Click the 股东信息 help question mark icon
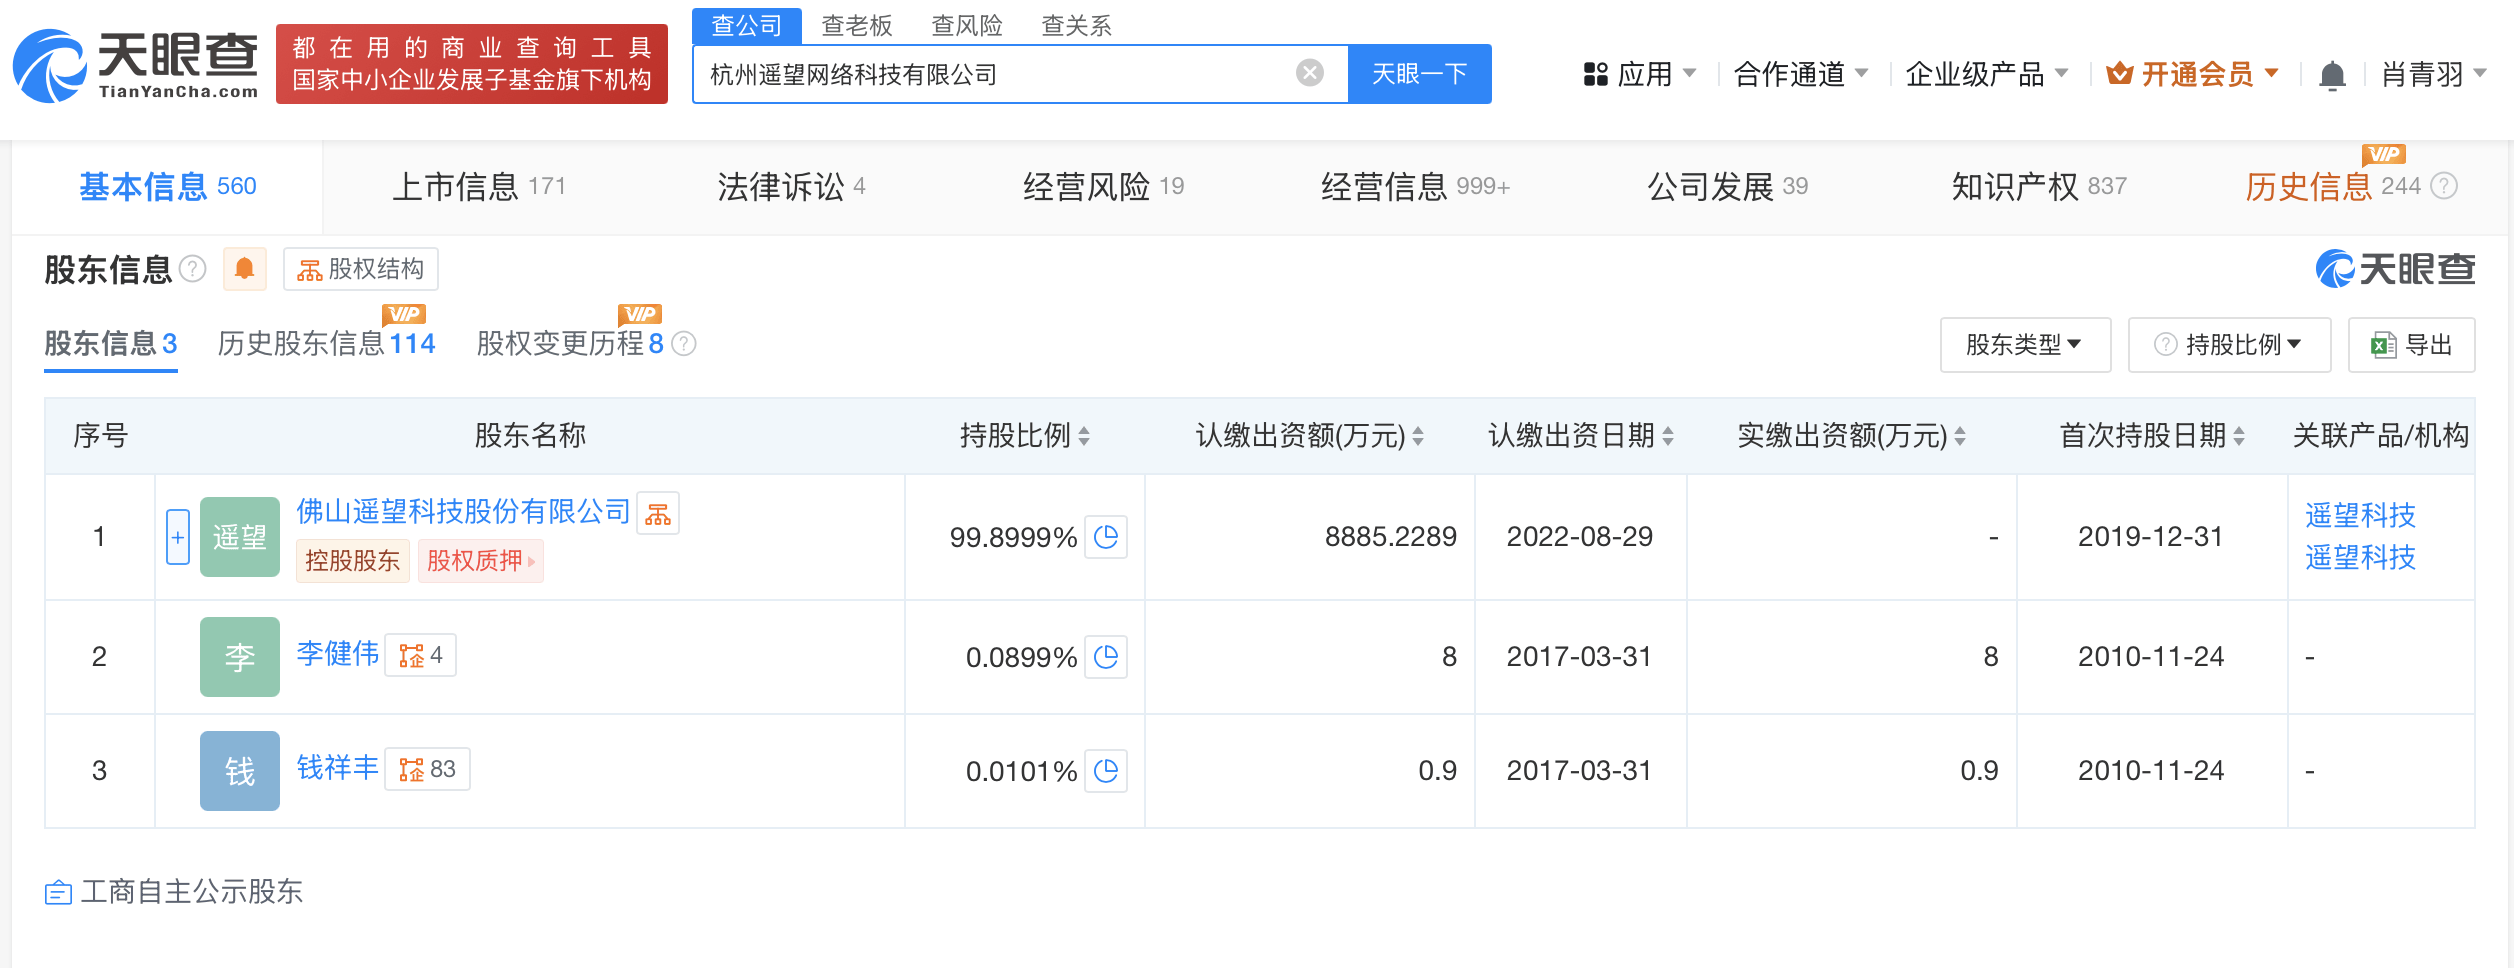The height and width of the screenshot is (968, 2514). tap(192, 269)
